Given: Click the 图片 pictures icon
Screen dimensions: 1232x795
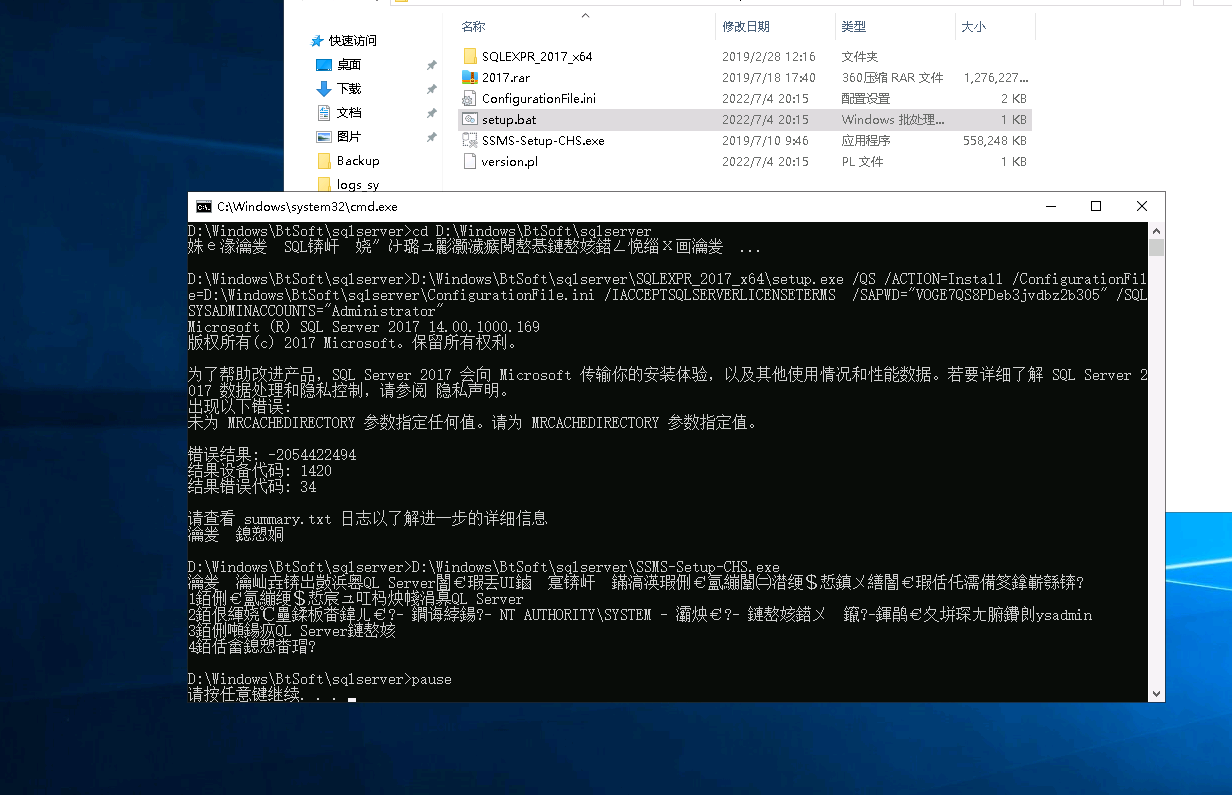Looking at the screenshot, I should (x=324, y=137).
